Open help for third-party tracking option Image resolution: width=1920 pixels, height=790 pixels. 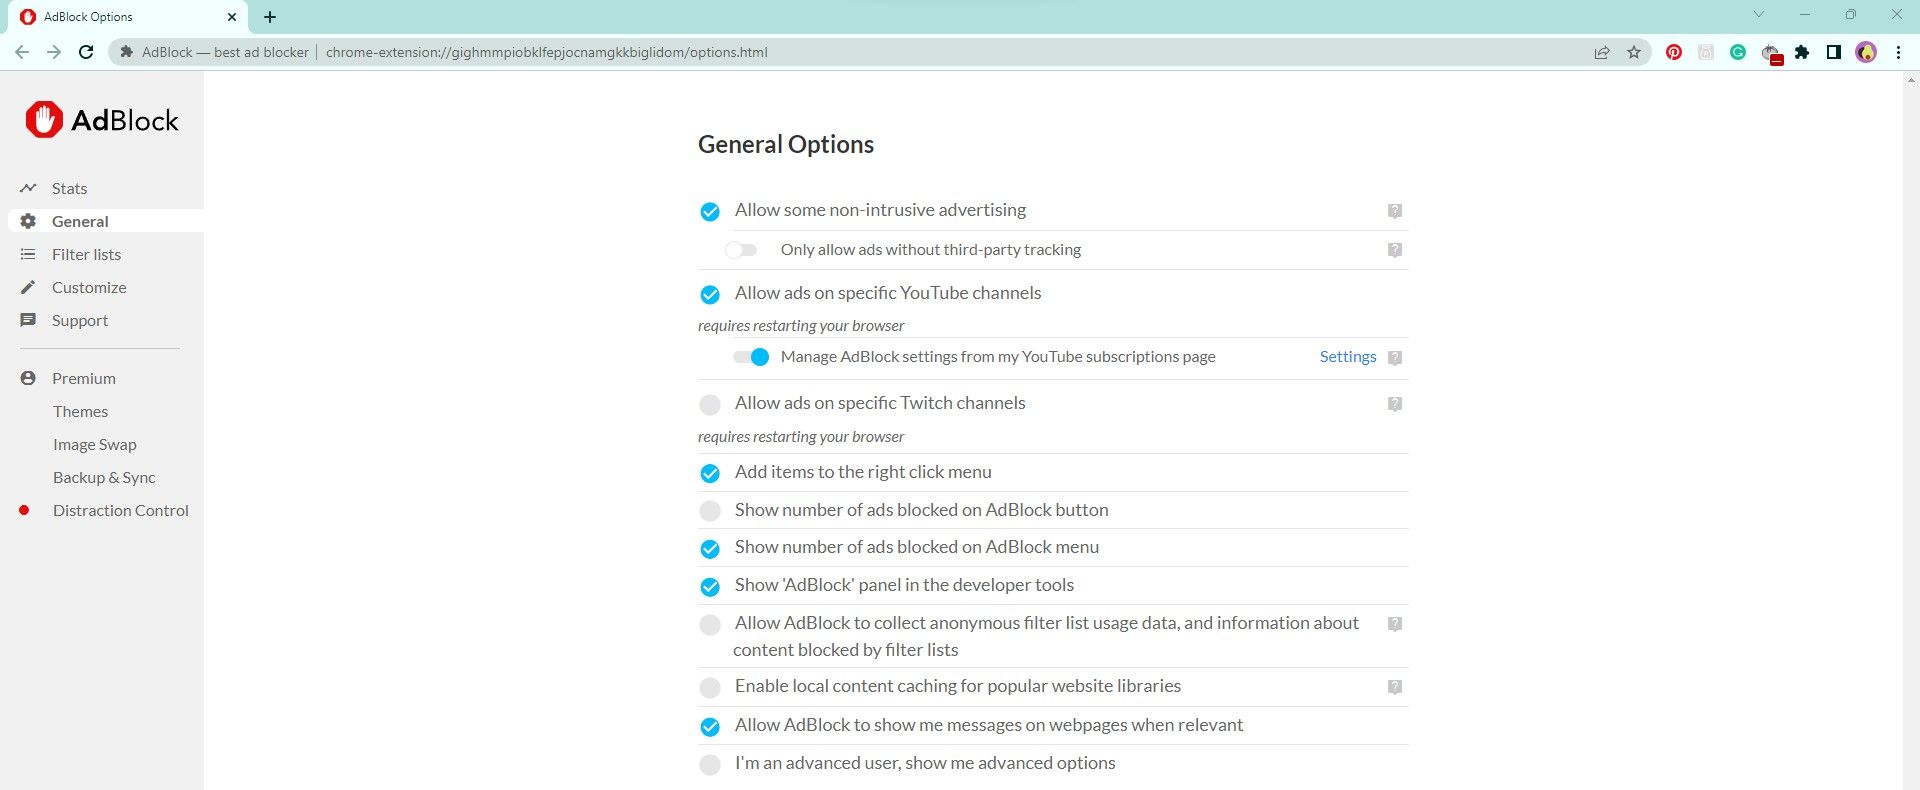[1394, 250]
